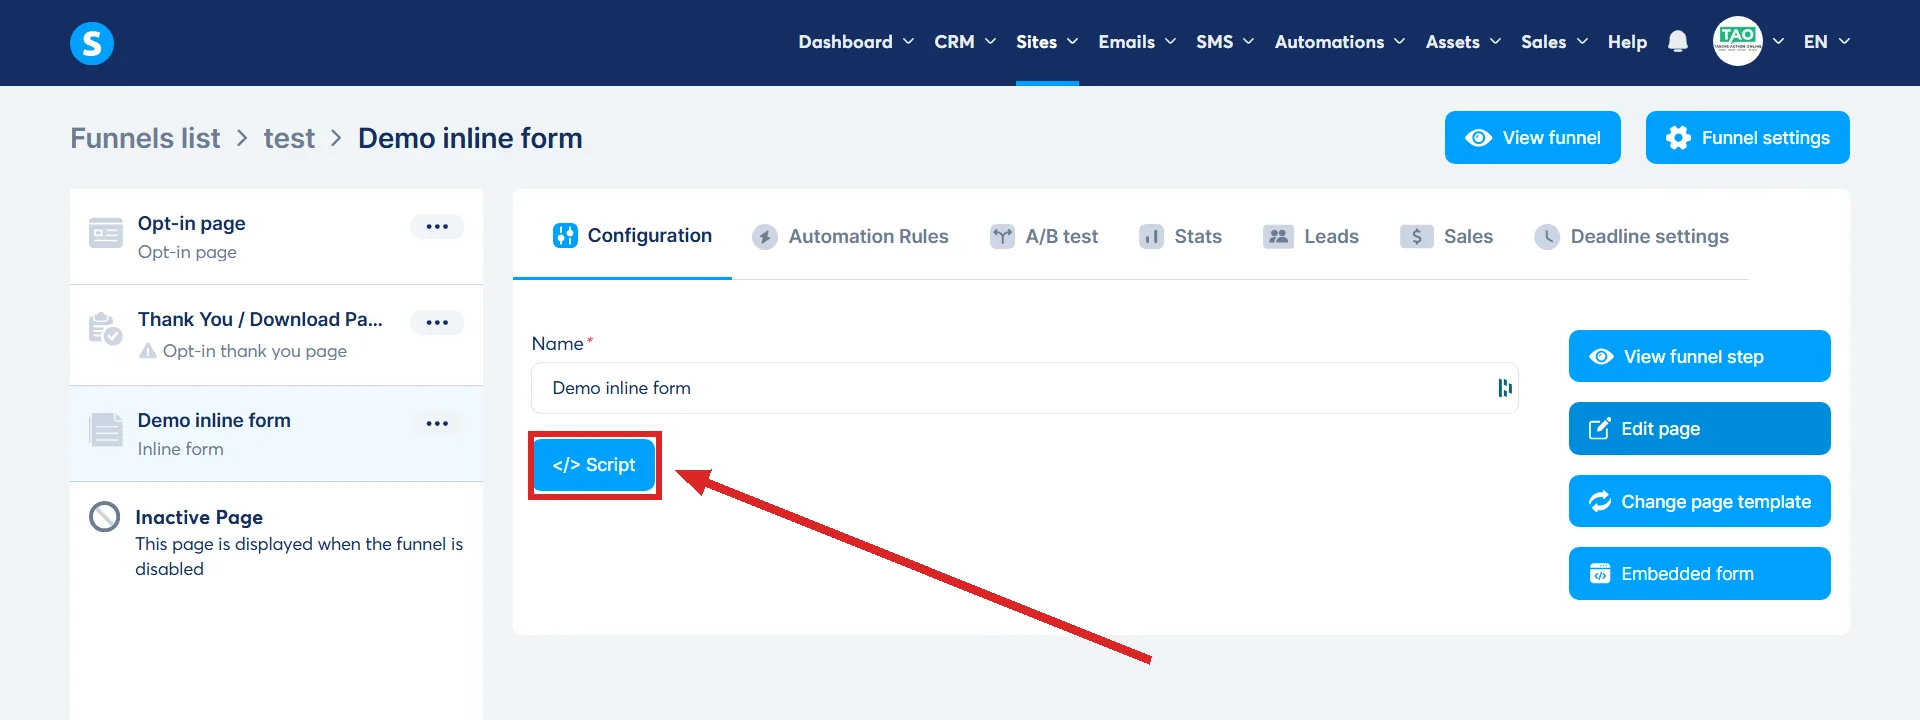Open the Leads tab
This screenshot has width=1920, height=720.
(1311, 236)
